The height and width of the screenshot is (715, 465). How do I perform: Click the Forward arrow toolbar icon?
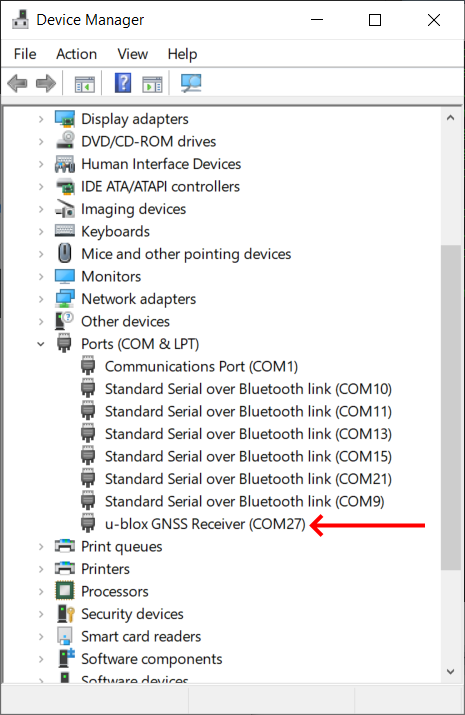coord(46,83)
